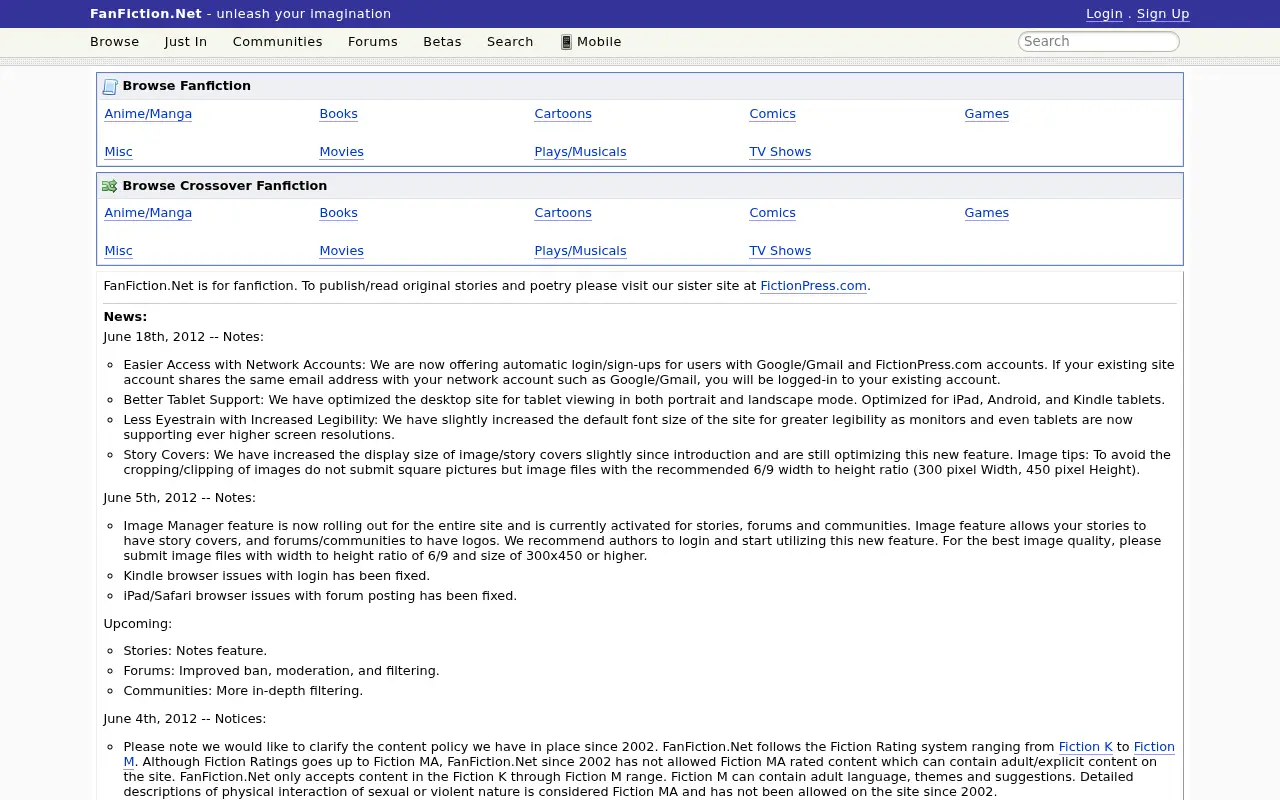This screenshot has width=1280, height=800.
Task: Open the Search menu item in the navigation bar
Action: pos(510,42)
